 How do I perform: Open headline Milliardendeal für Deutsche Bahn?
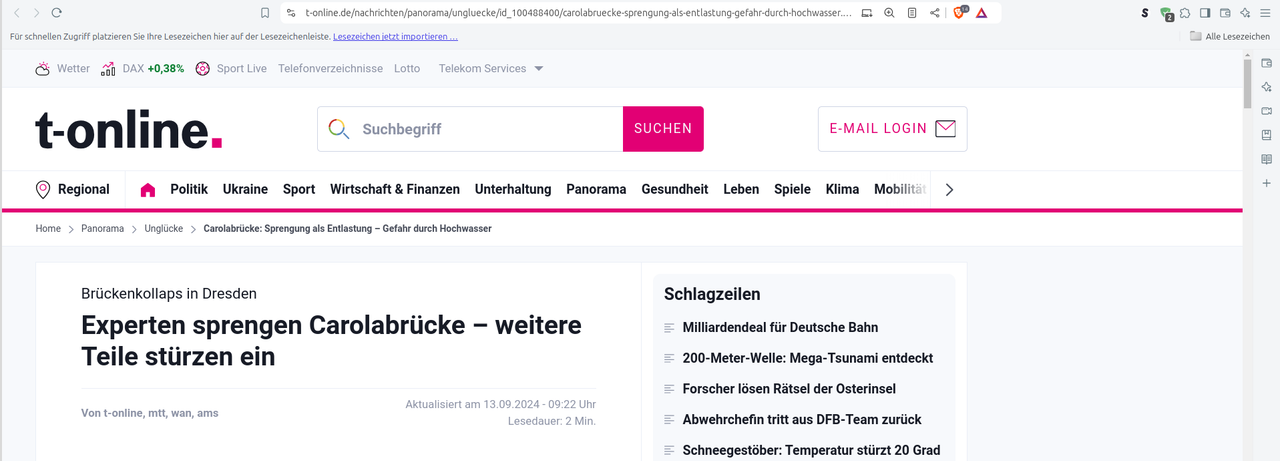[780, 327]
